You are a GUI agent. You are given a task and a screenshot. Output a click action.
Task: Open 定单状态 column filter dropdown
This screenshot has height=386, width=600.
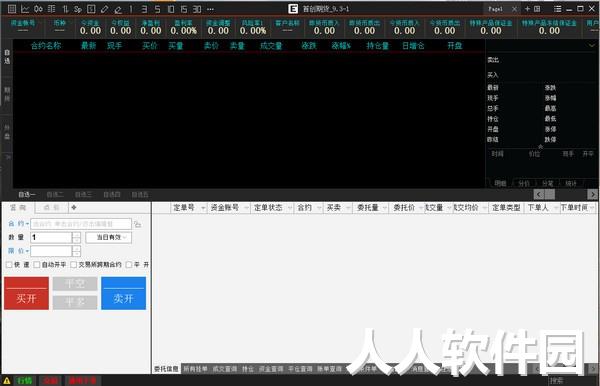[x=290, y=208]
